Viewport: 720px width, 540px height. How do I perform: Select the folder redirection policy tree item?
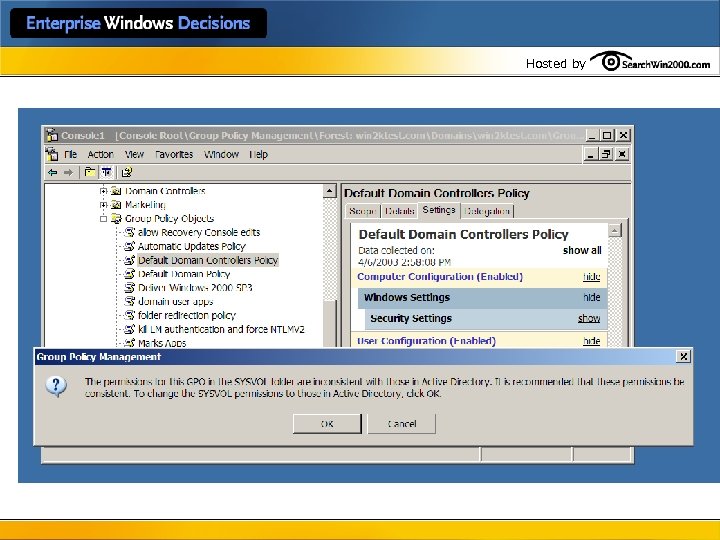(186, 315)
